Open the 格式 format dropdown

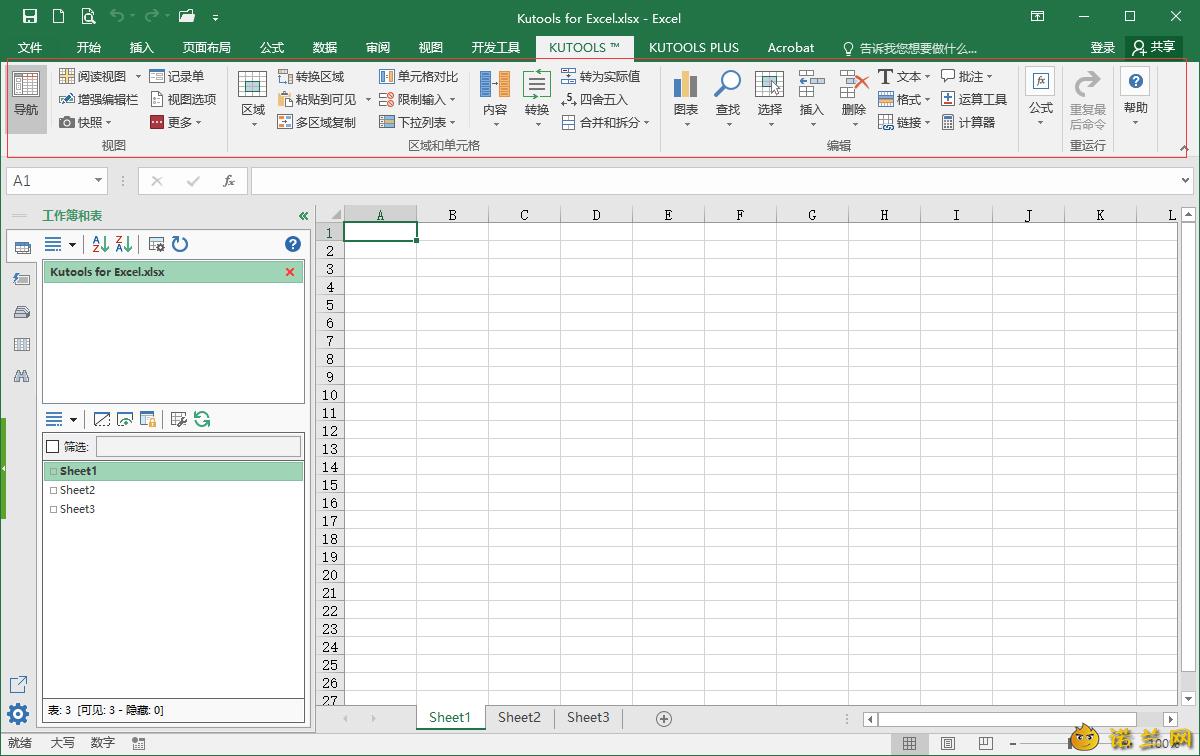[x=904, y=99]
